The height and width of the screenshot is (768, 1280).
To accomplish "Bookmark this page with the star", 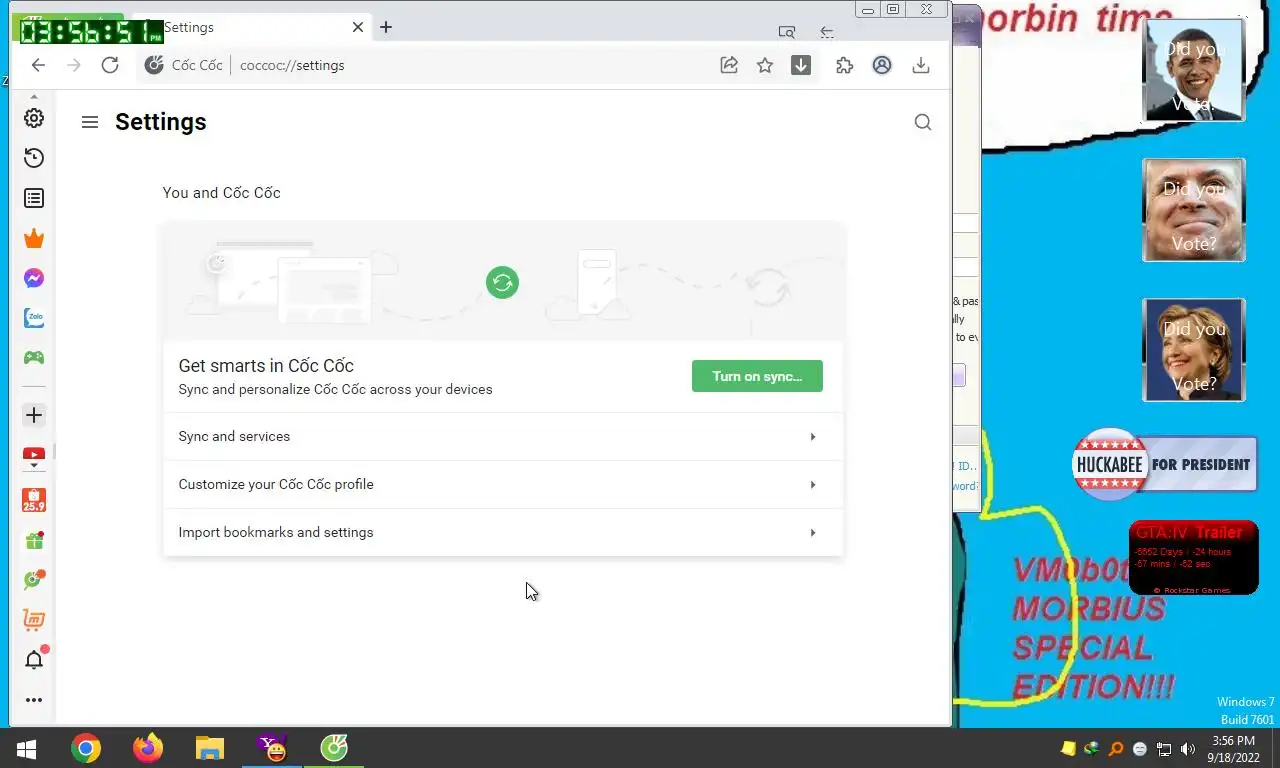I will click(x=765, y=65).
